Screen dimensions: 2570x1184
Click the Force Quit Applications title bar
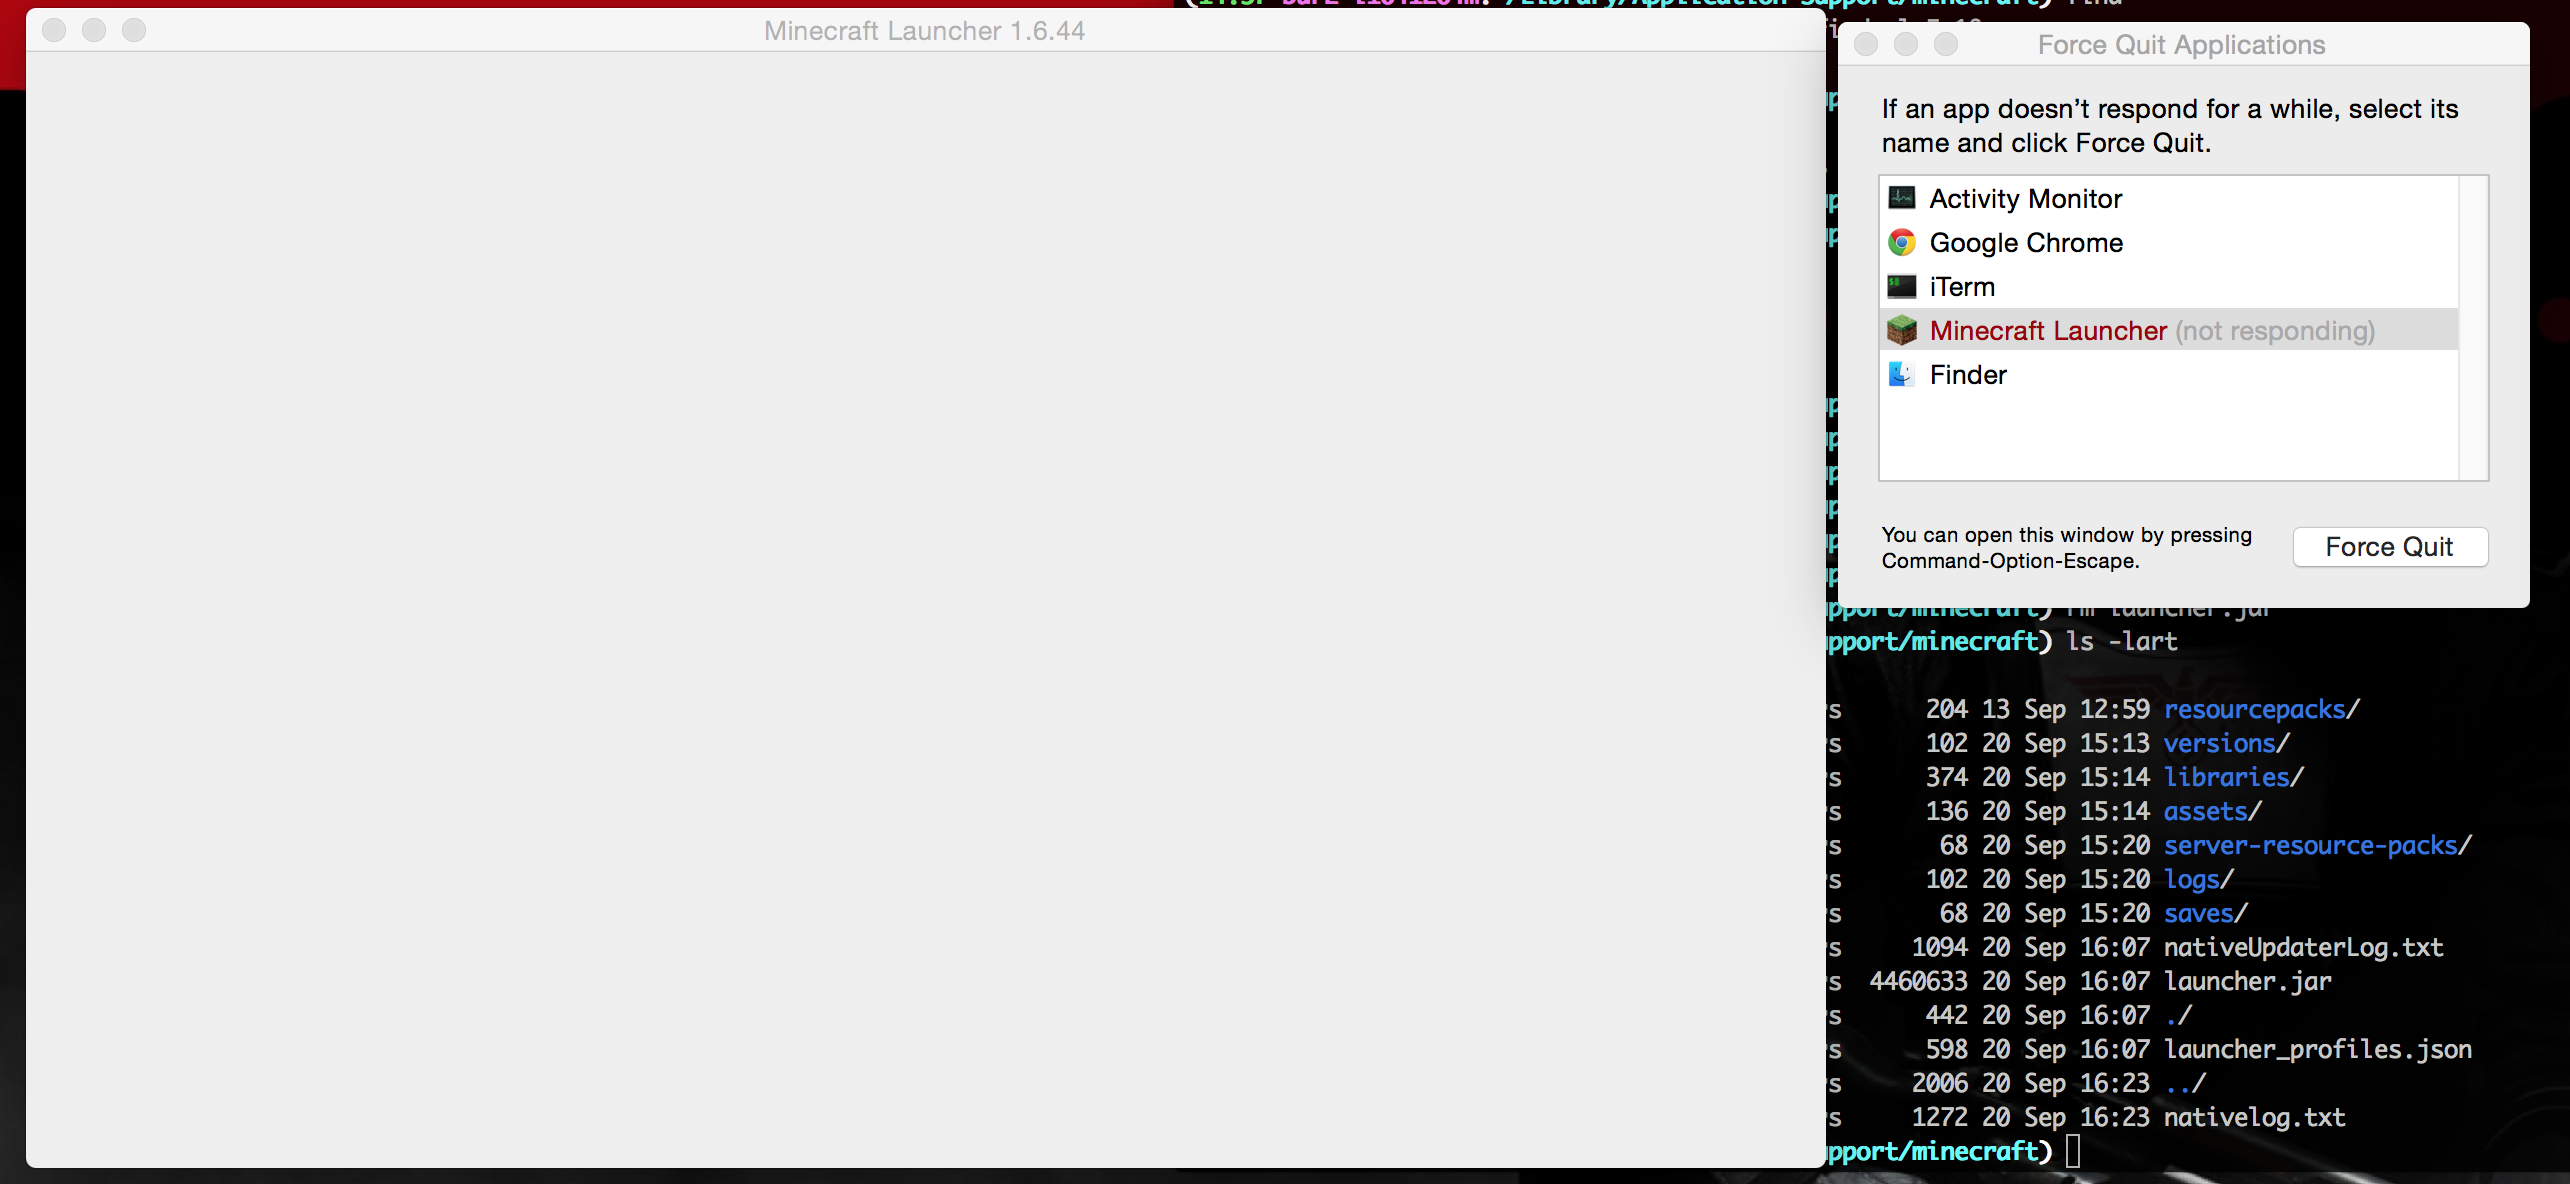[x=2180, y=45]
